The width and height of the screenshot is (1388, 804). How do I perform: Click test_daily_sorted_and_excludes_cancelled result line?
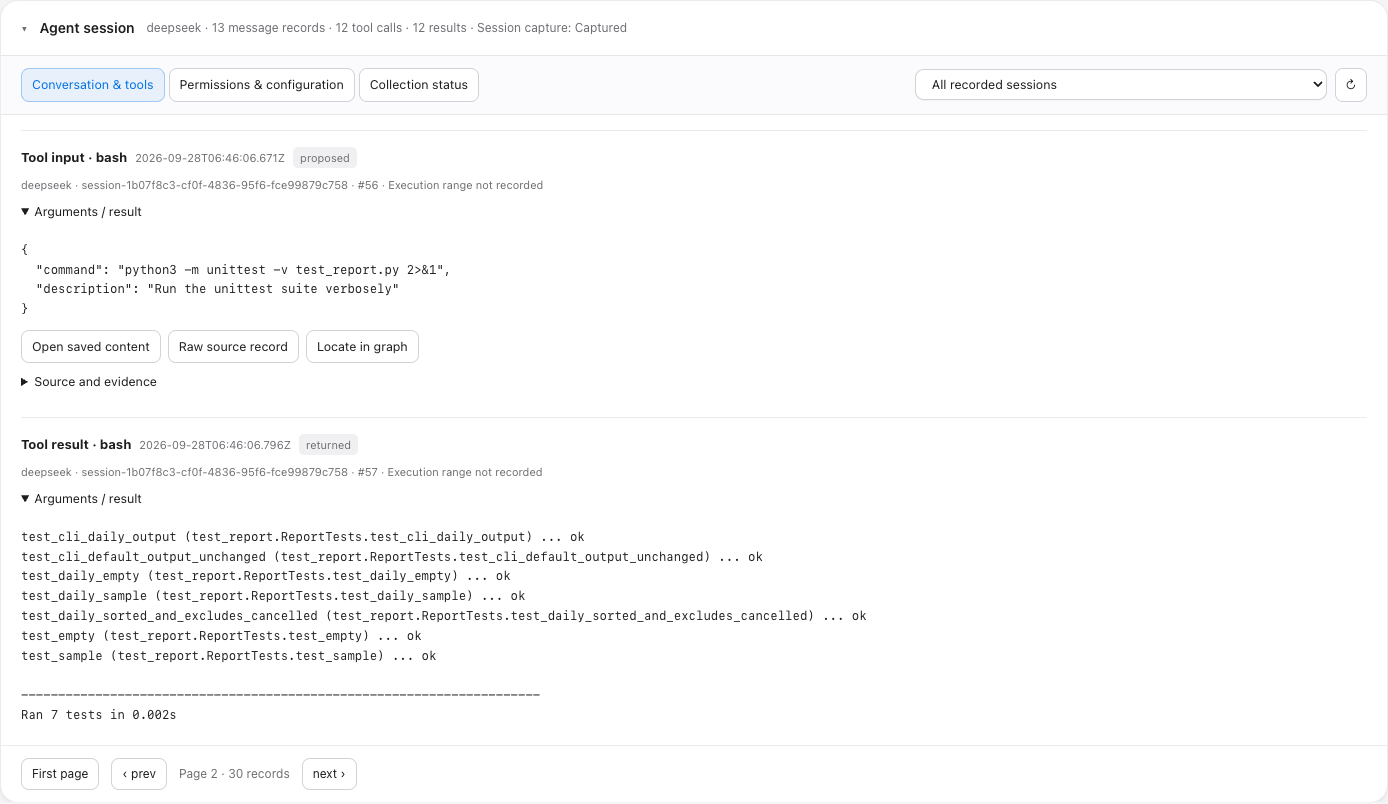tap(444, 616)
